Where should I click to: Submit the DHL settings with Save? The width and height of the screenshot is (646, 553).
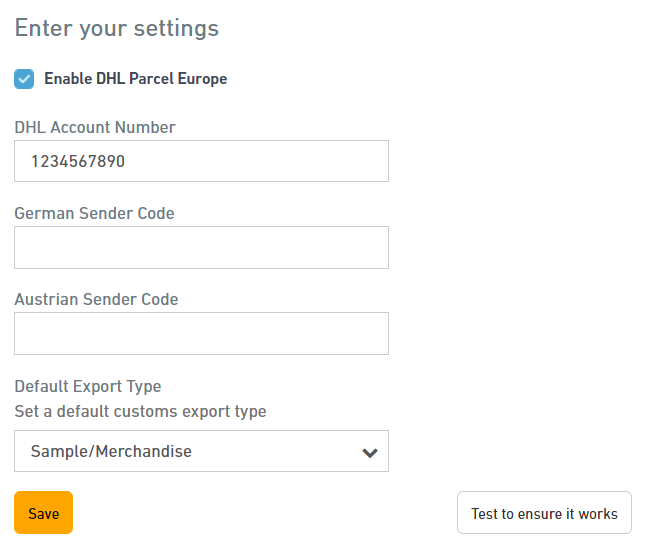(x=43, y=513)
